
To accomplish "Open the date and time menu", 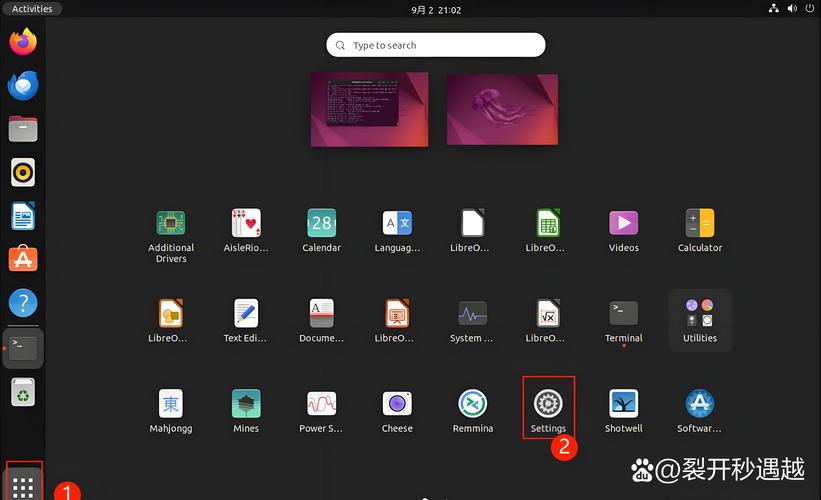I will coord(436,10).
